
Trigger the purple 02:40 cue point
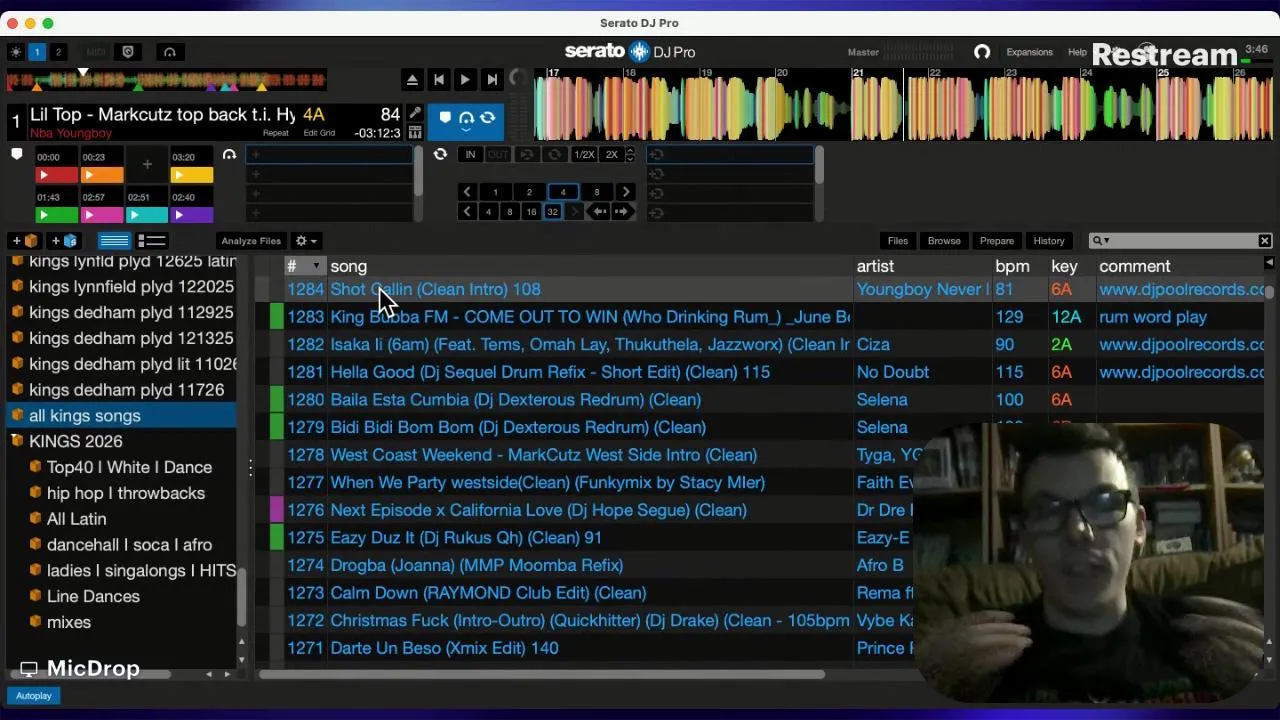(192, 215)
